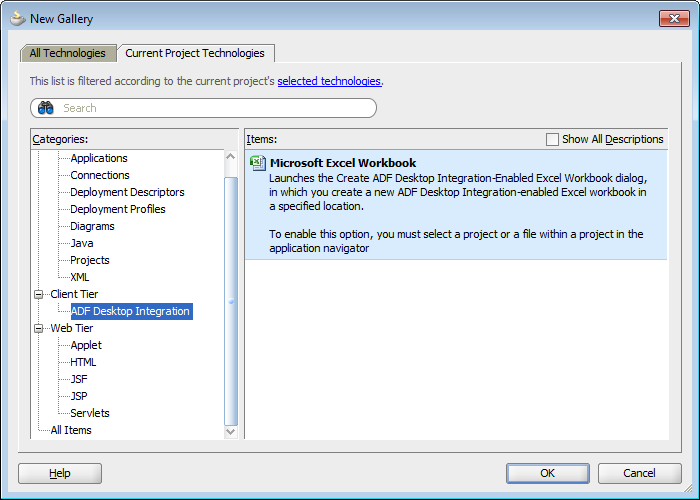Click the categories vertical scrollbar thumb
Screen dimensions: 700x500
[x=231, y=301]
